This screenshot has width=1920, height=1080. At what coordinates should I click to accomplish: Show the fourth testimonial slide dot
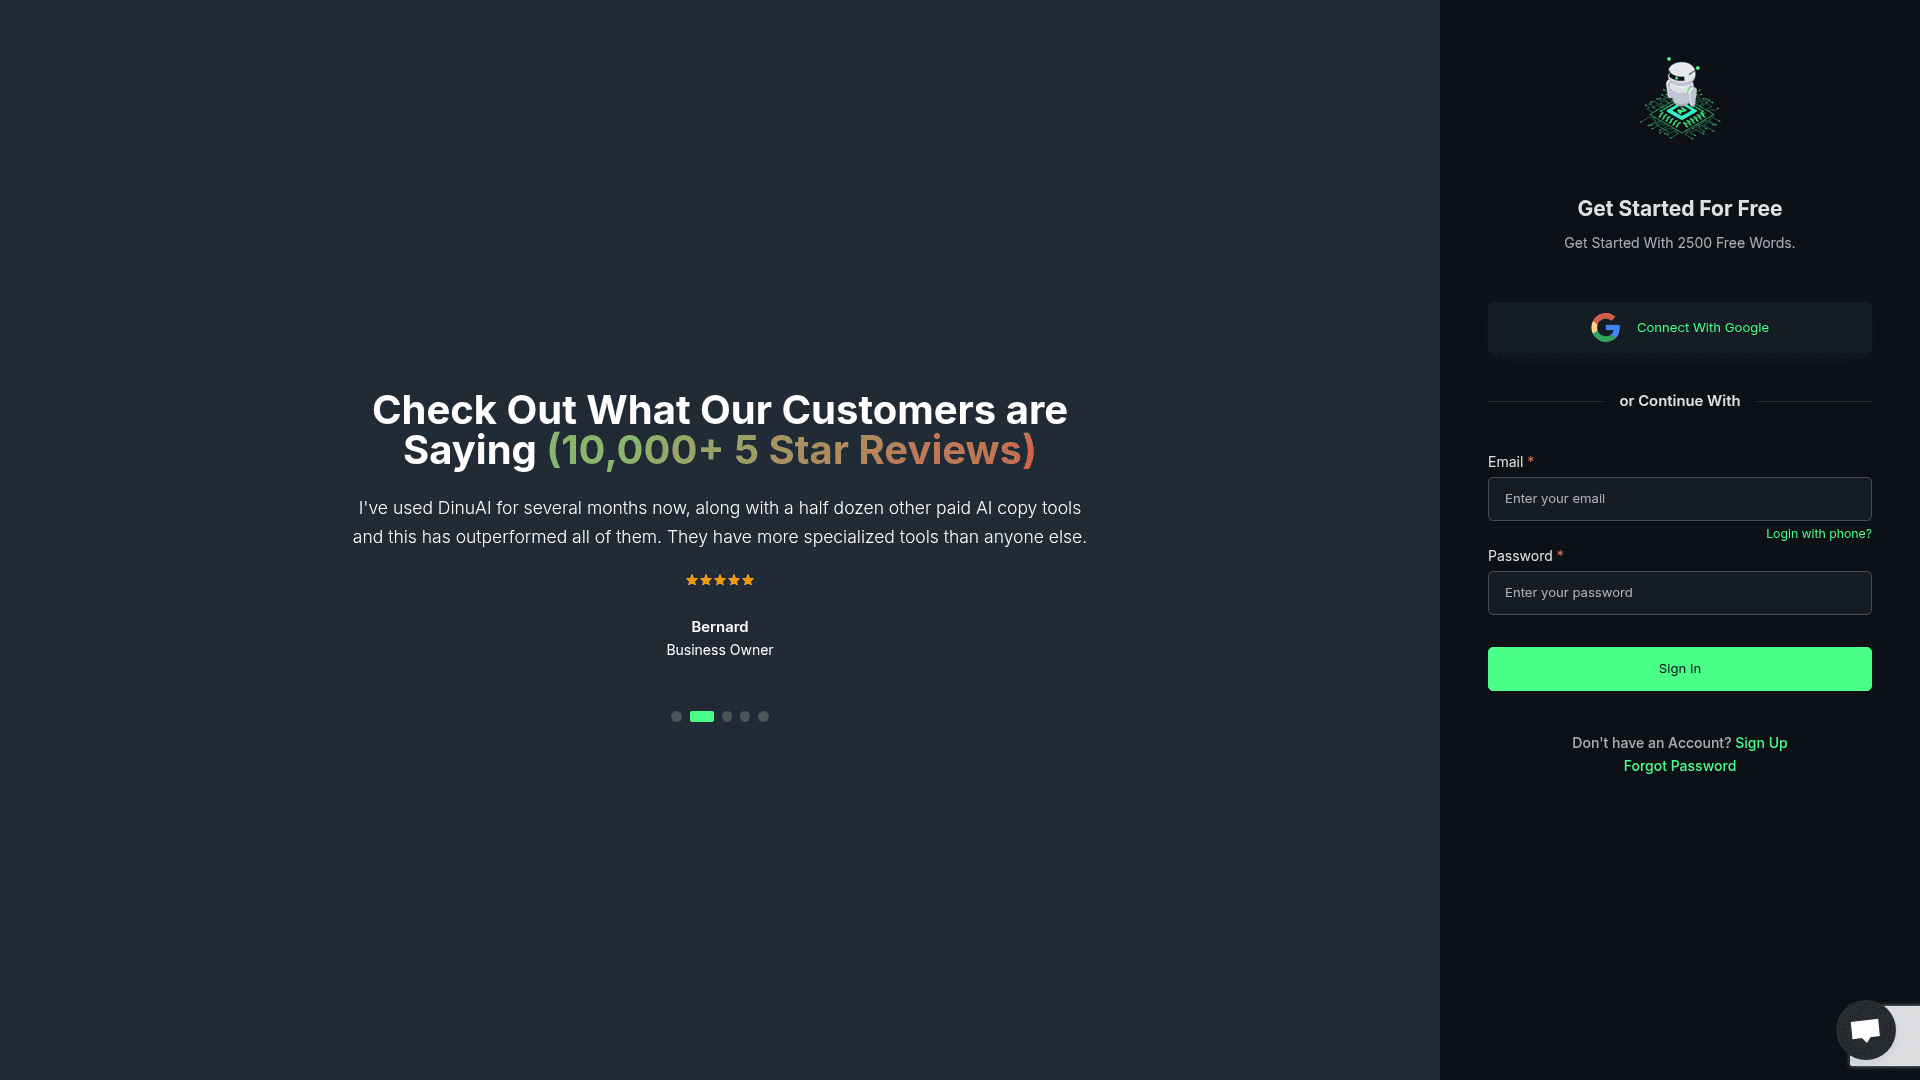pyautogui.click(x=745, y=717)
